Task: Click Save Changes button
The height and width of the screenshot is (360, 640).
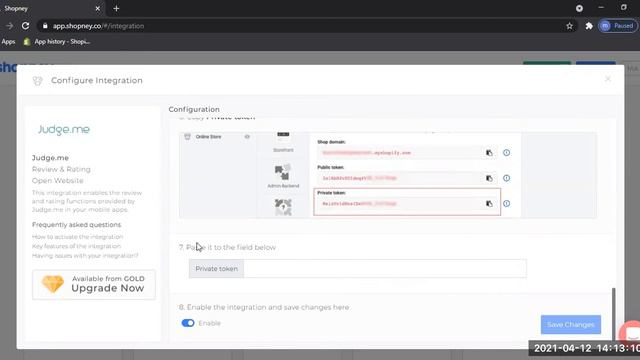Action: 571,324
